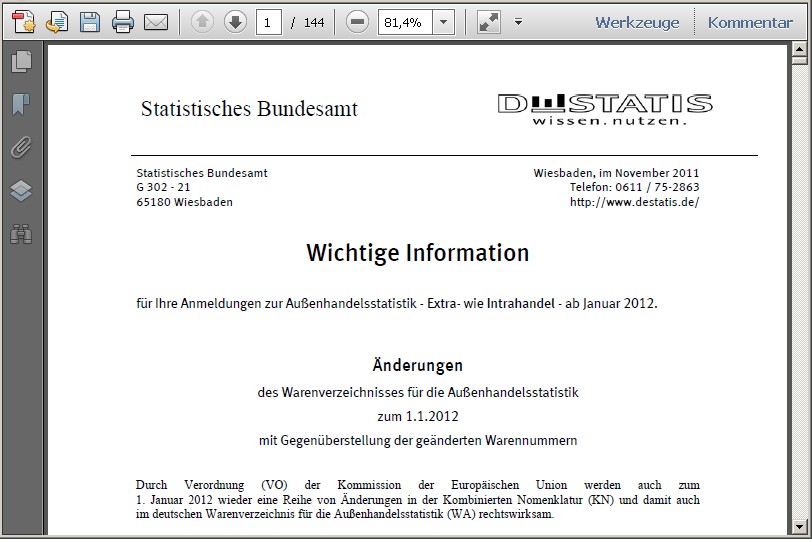The image size is (812, 542).
Task: Click the heading 'Wichtige Information'
Action: coord(417,253)
